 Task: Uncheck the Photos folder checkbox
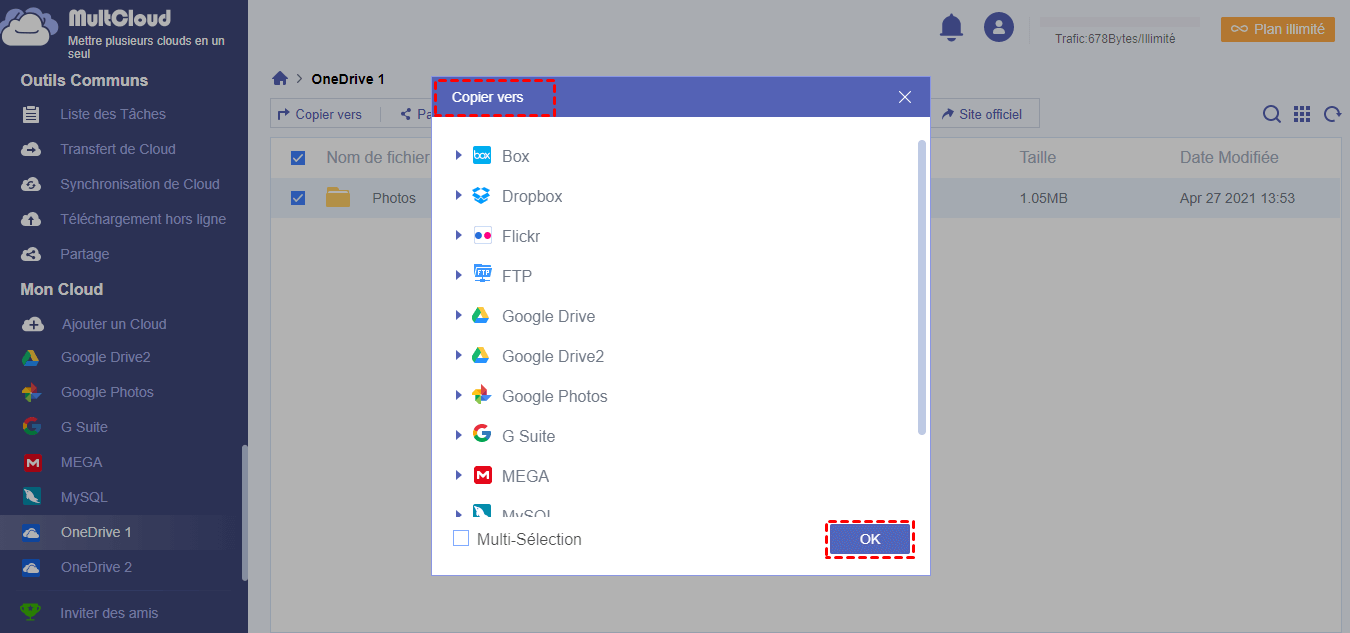click(x=298, y=198)
